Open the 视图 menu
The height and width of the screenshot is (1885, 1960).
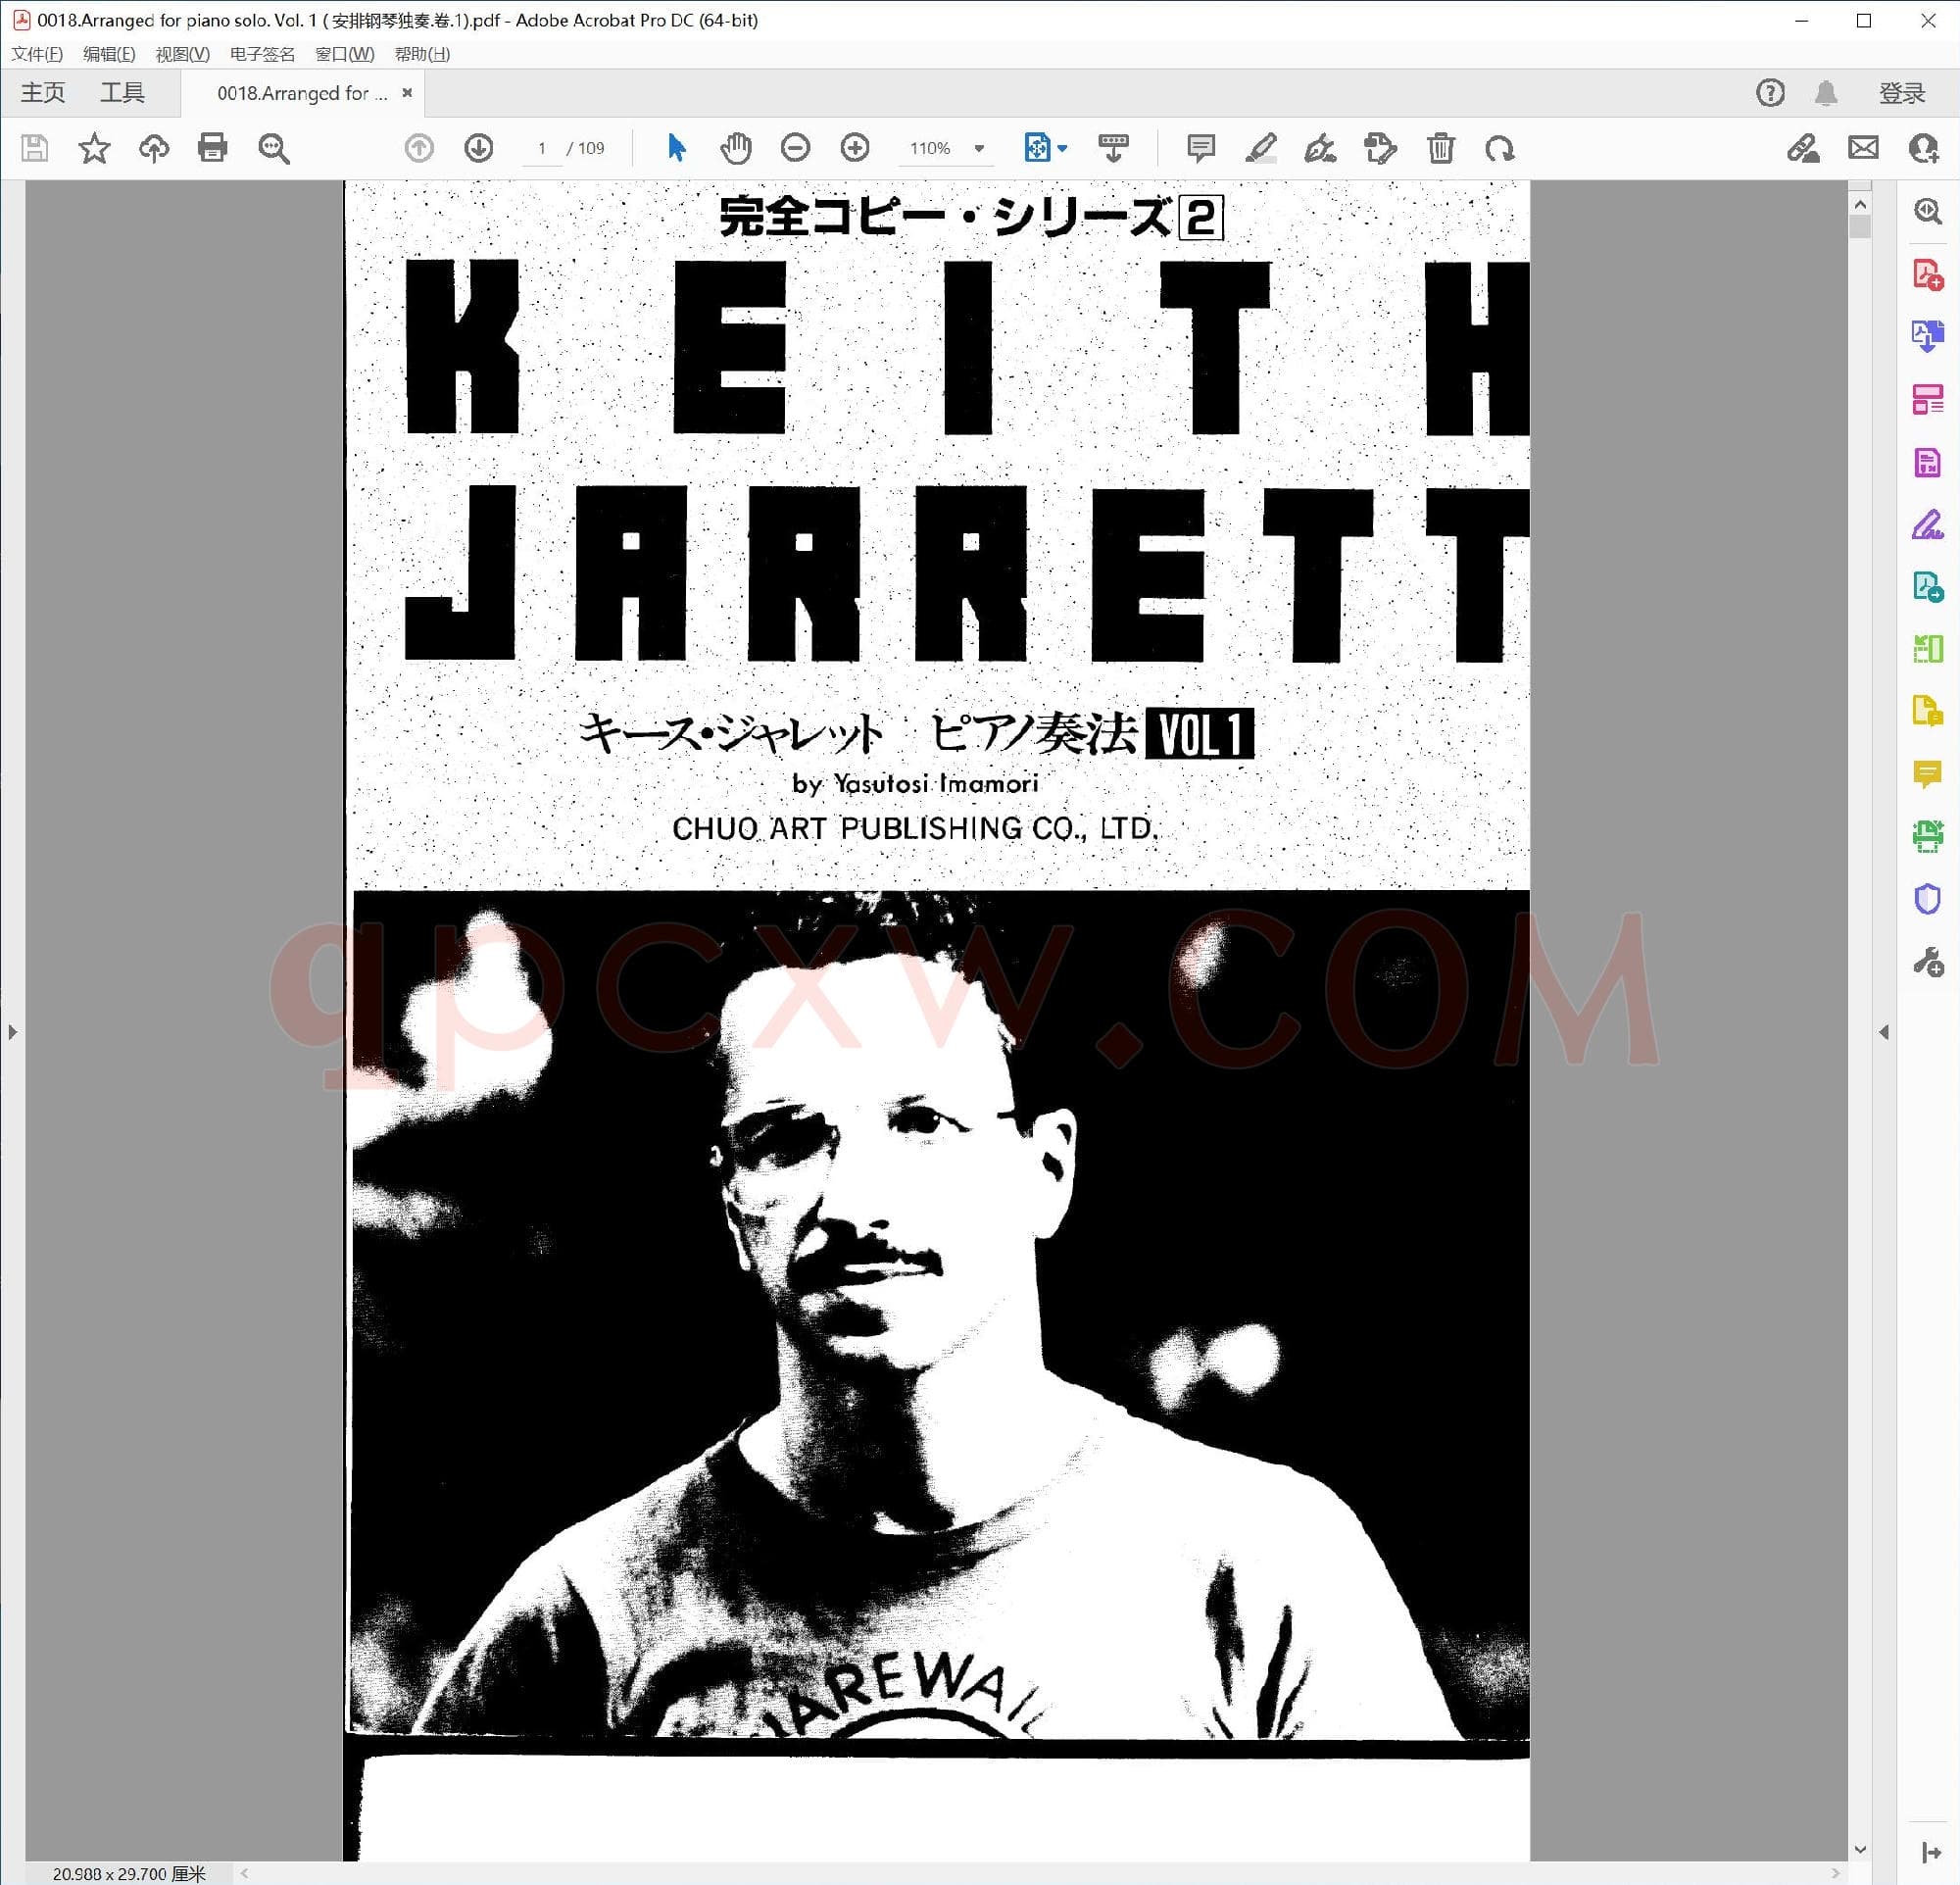click(182, 54)
